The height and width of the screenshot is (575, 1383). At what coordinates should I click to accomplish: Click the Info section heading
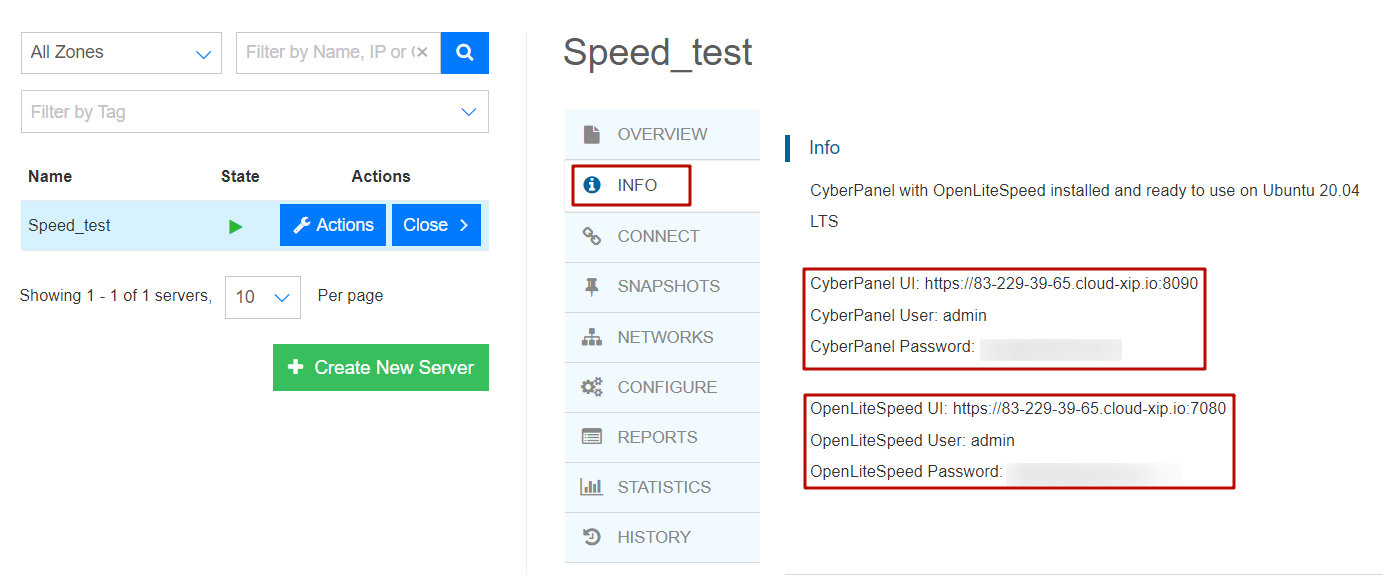click(824, 148)
